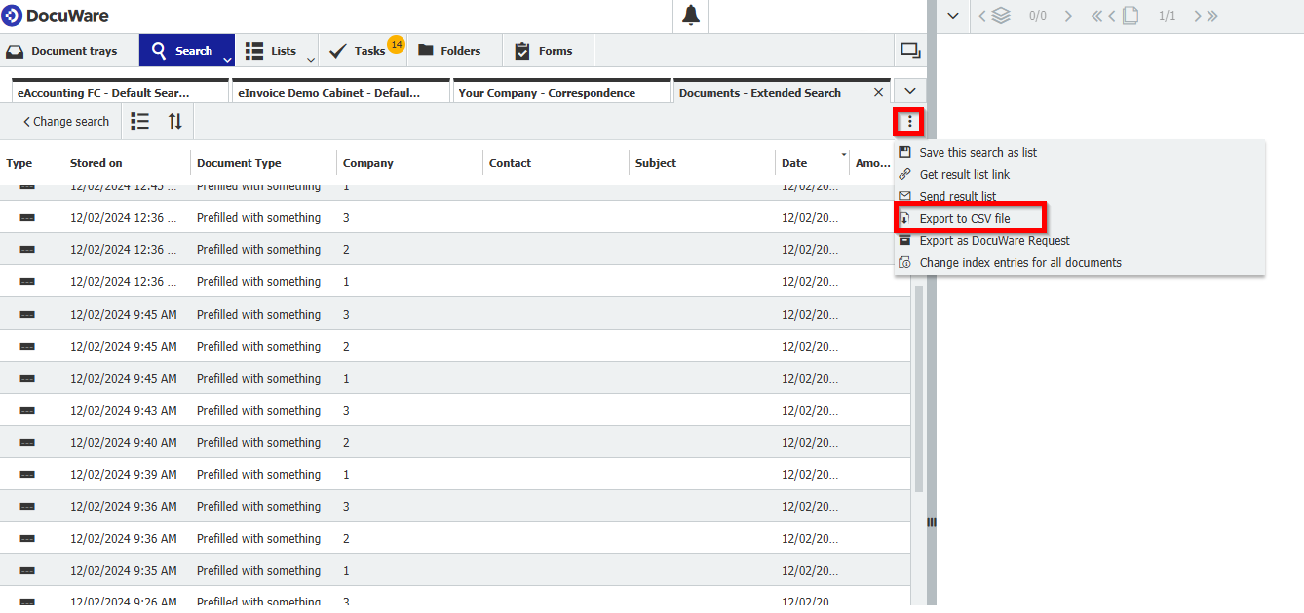Sort by the Date column header
1304x613 pixels.
pos(794,163)
